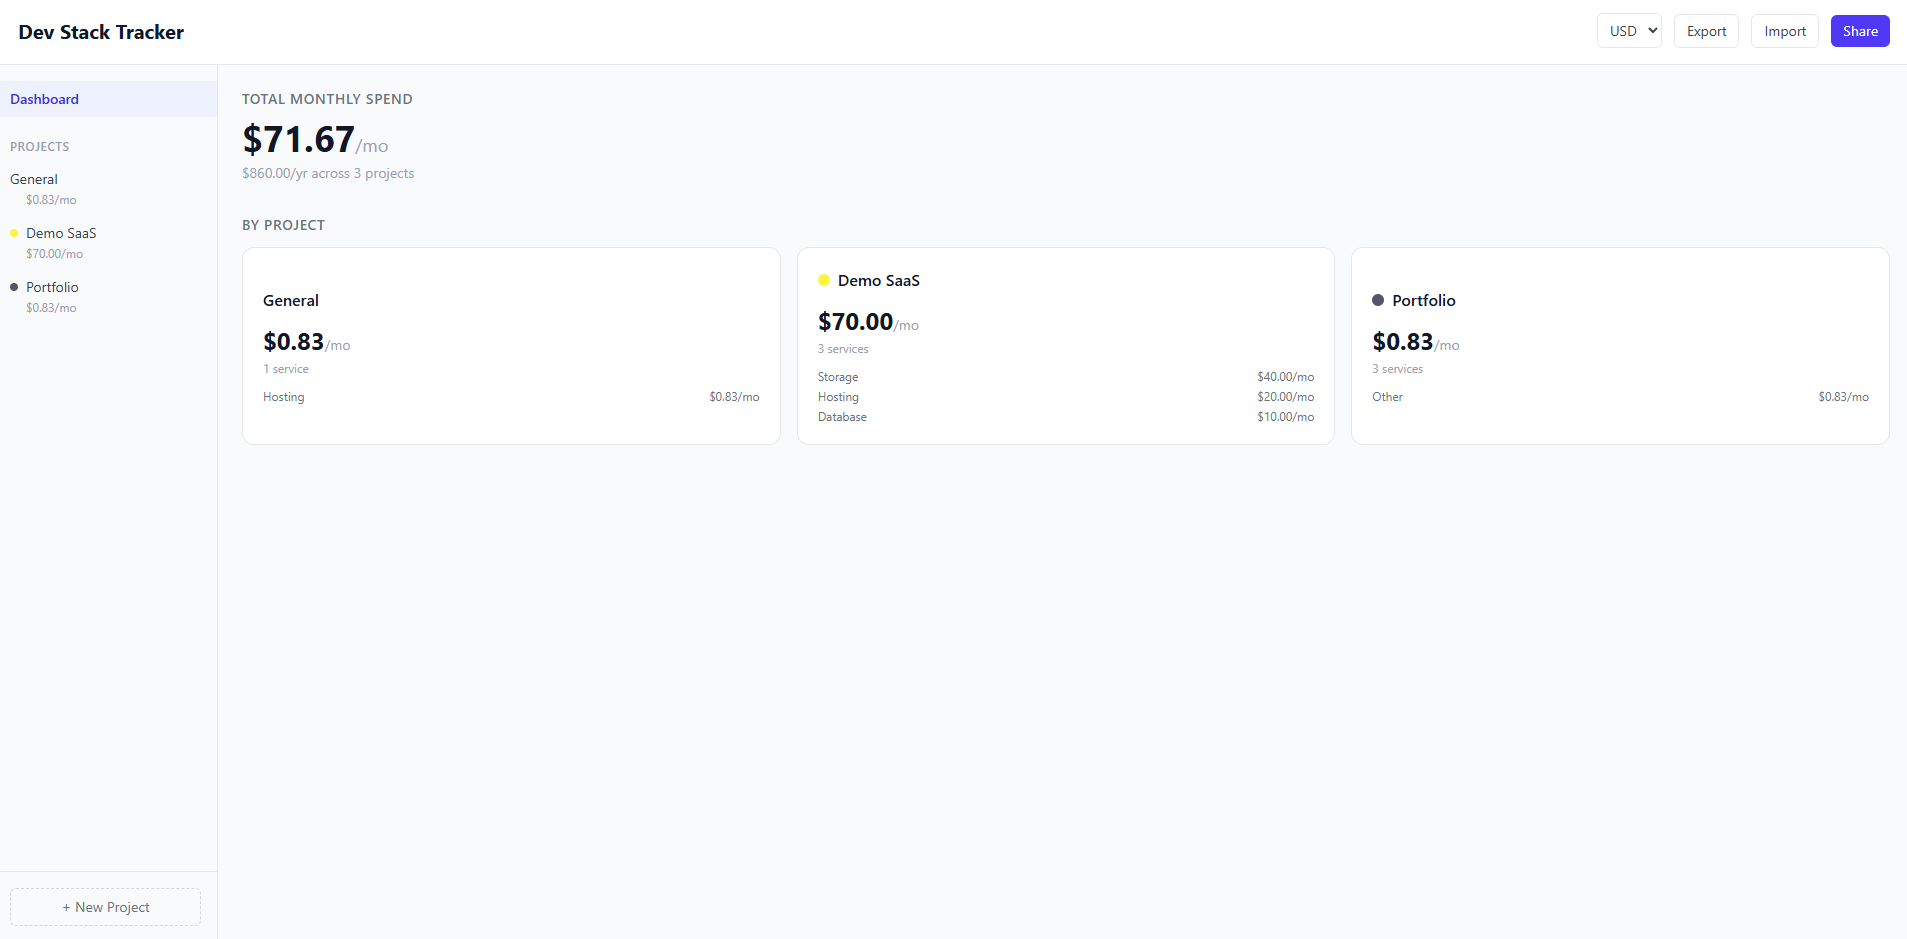The image size is (1907, 939).
Task: Click gray color dot on Portfolio card
Action: [x=1378, y=300]
